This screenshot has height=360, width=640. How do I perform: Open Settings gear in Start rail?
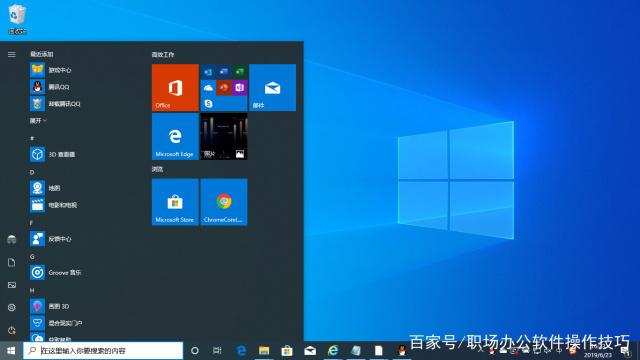(11, 307)
